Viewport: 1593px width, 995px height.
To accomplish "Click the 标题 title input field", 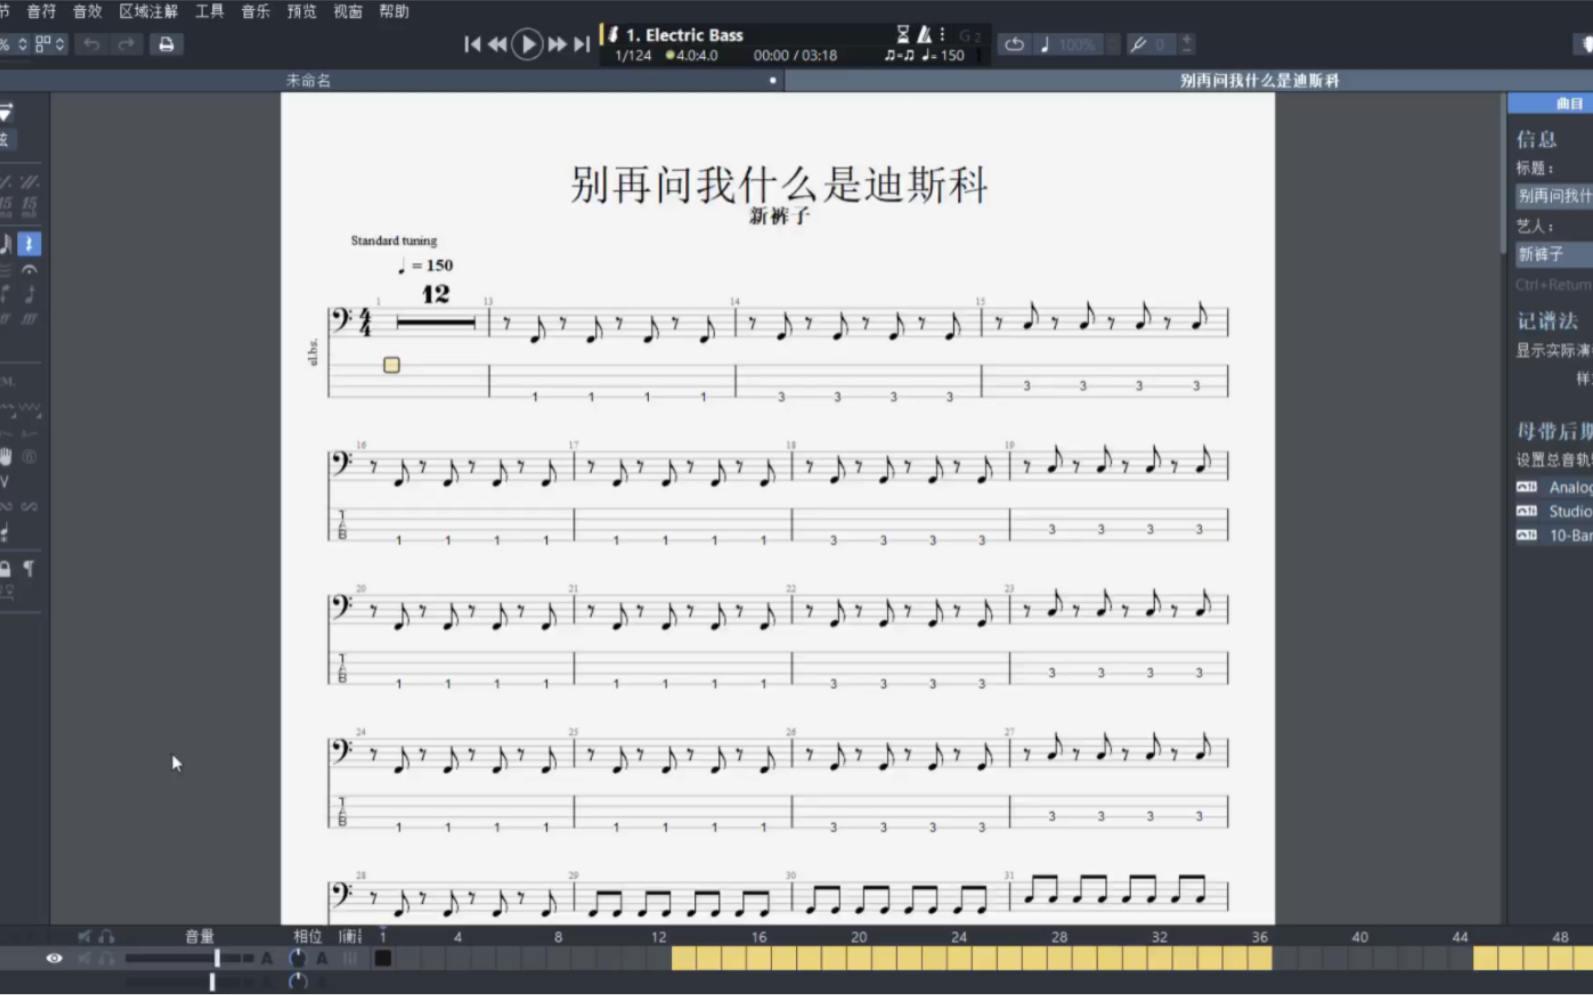I will point(1553,196).
